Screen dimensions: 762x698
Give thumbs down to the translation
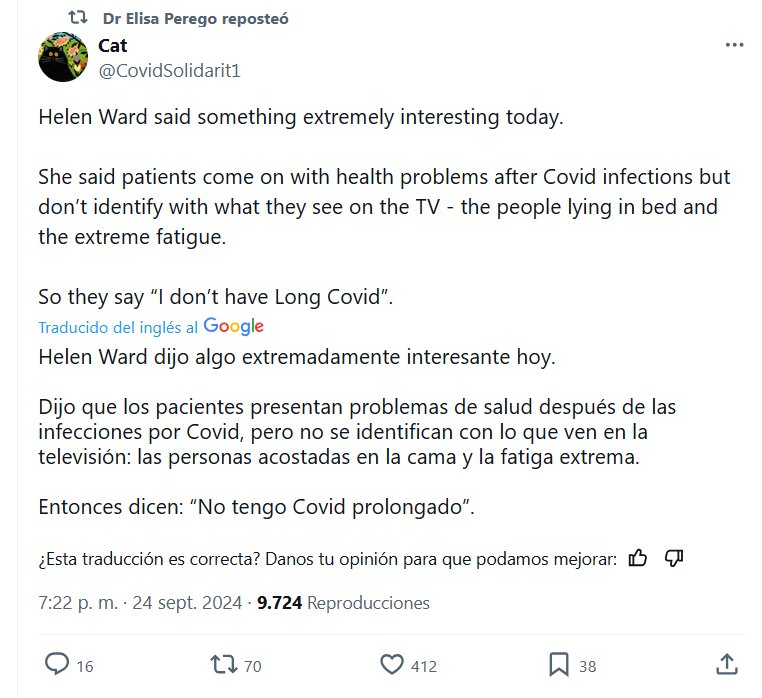coord(674,558)
